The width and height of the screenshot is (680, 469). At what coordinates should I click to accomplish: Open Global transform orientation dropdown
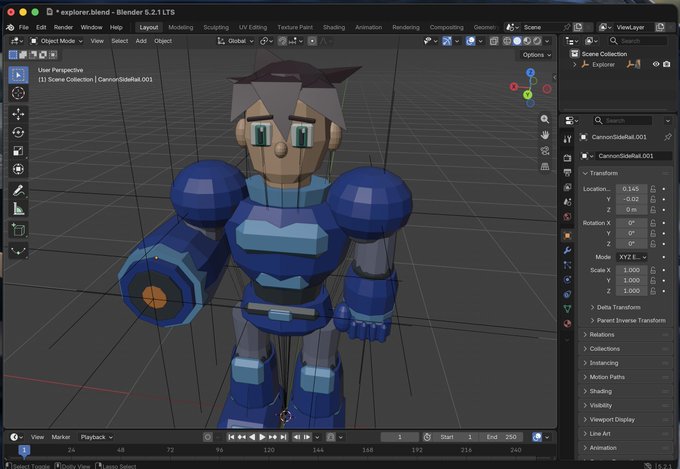pyautogui.click(x=235, y=41)
